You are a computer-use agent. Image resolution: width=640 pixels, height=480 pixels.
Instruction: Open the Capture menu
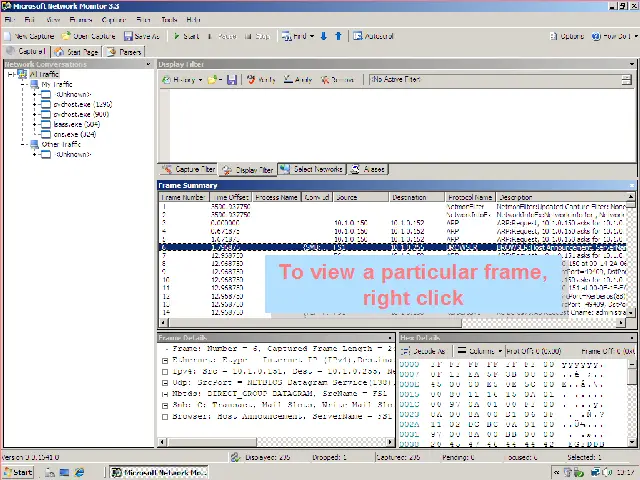(x=113, y=20)
